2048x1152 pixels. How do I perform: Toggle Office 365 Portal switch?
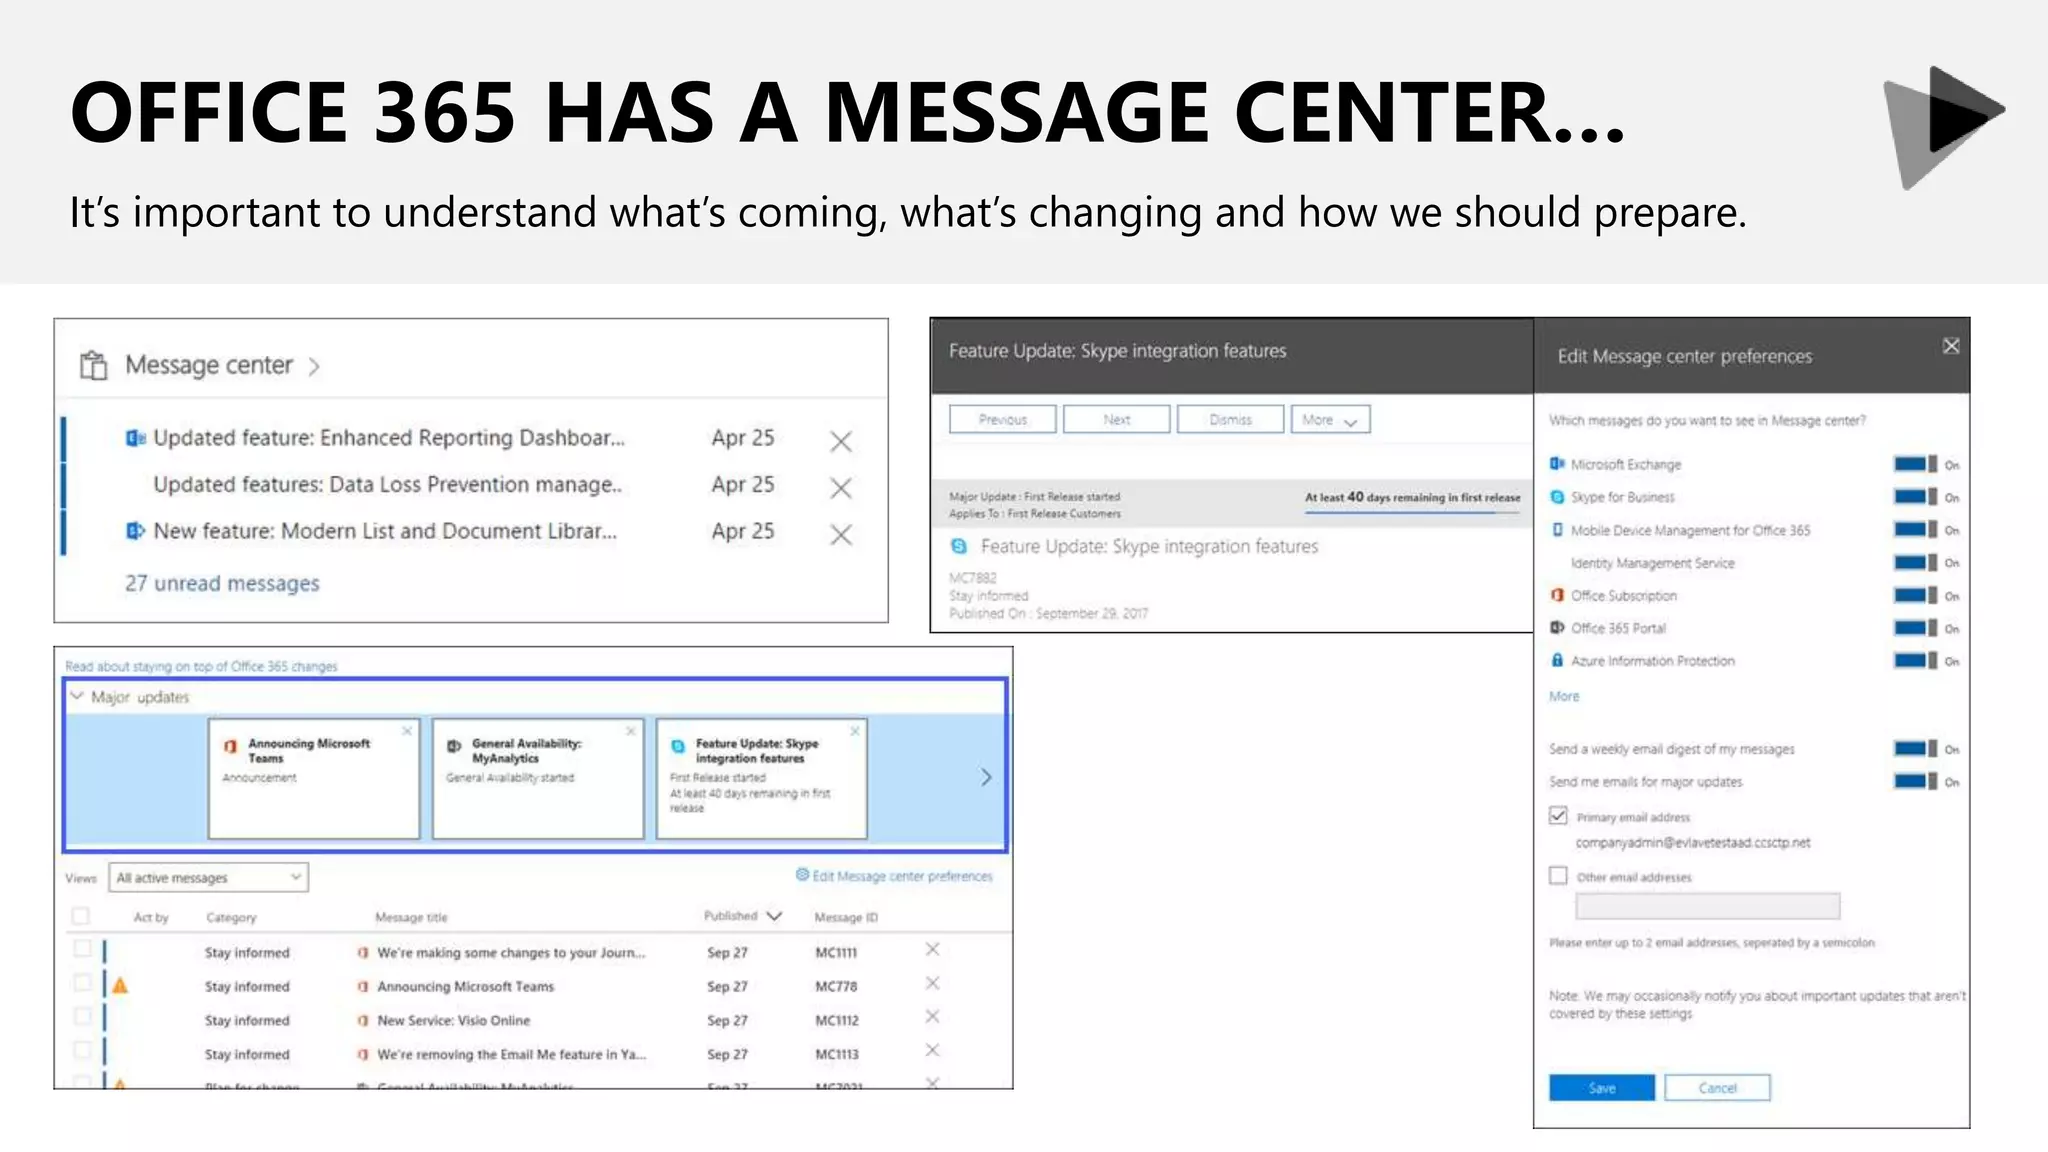(x=1915, y=628)
